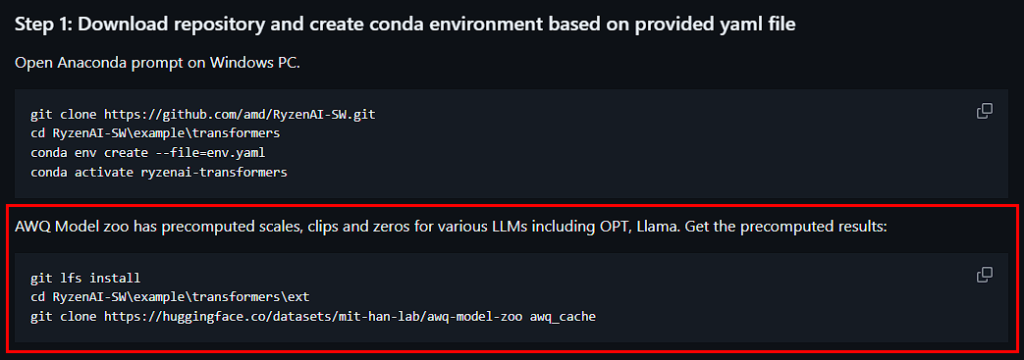The image size is (1024, 360).
Task: Click 'env.yaml' in the conda create command
Action: [237, 154]
